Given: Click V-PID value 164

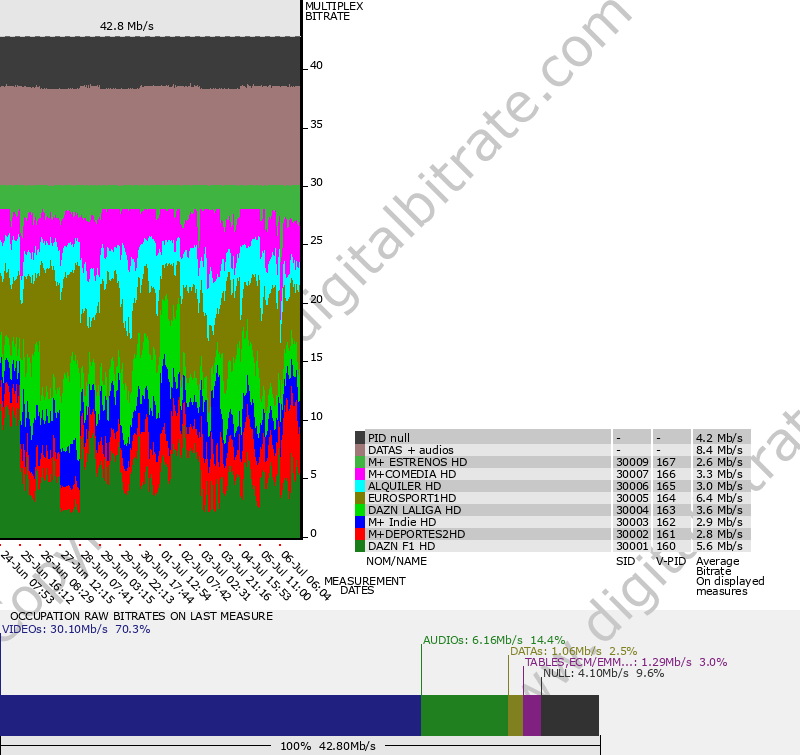Looking at the screenshot, I should [666, 498].
